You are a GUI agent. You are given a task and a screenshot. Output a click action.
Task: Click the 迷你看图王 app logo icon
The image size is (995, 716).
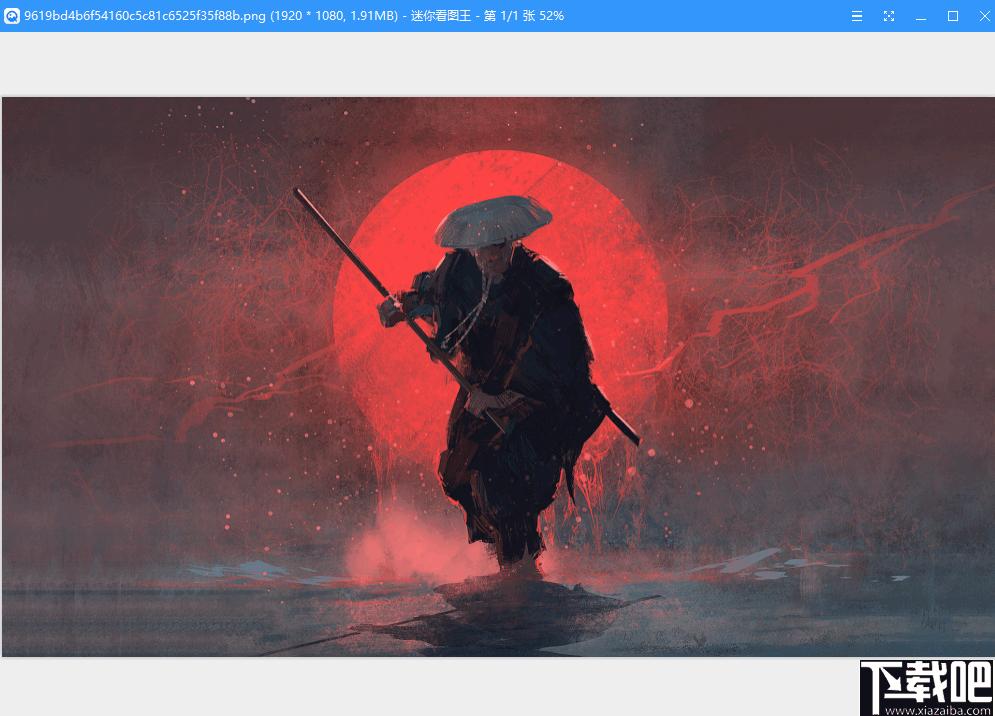tap(11, 16)
